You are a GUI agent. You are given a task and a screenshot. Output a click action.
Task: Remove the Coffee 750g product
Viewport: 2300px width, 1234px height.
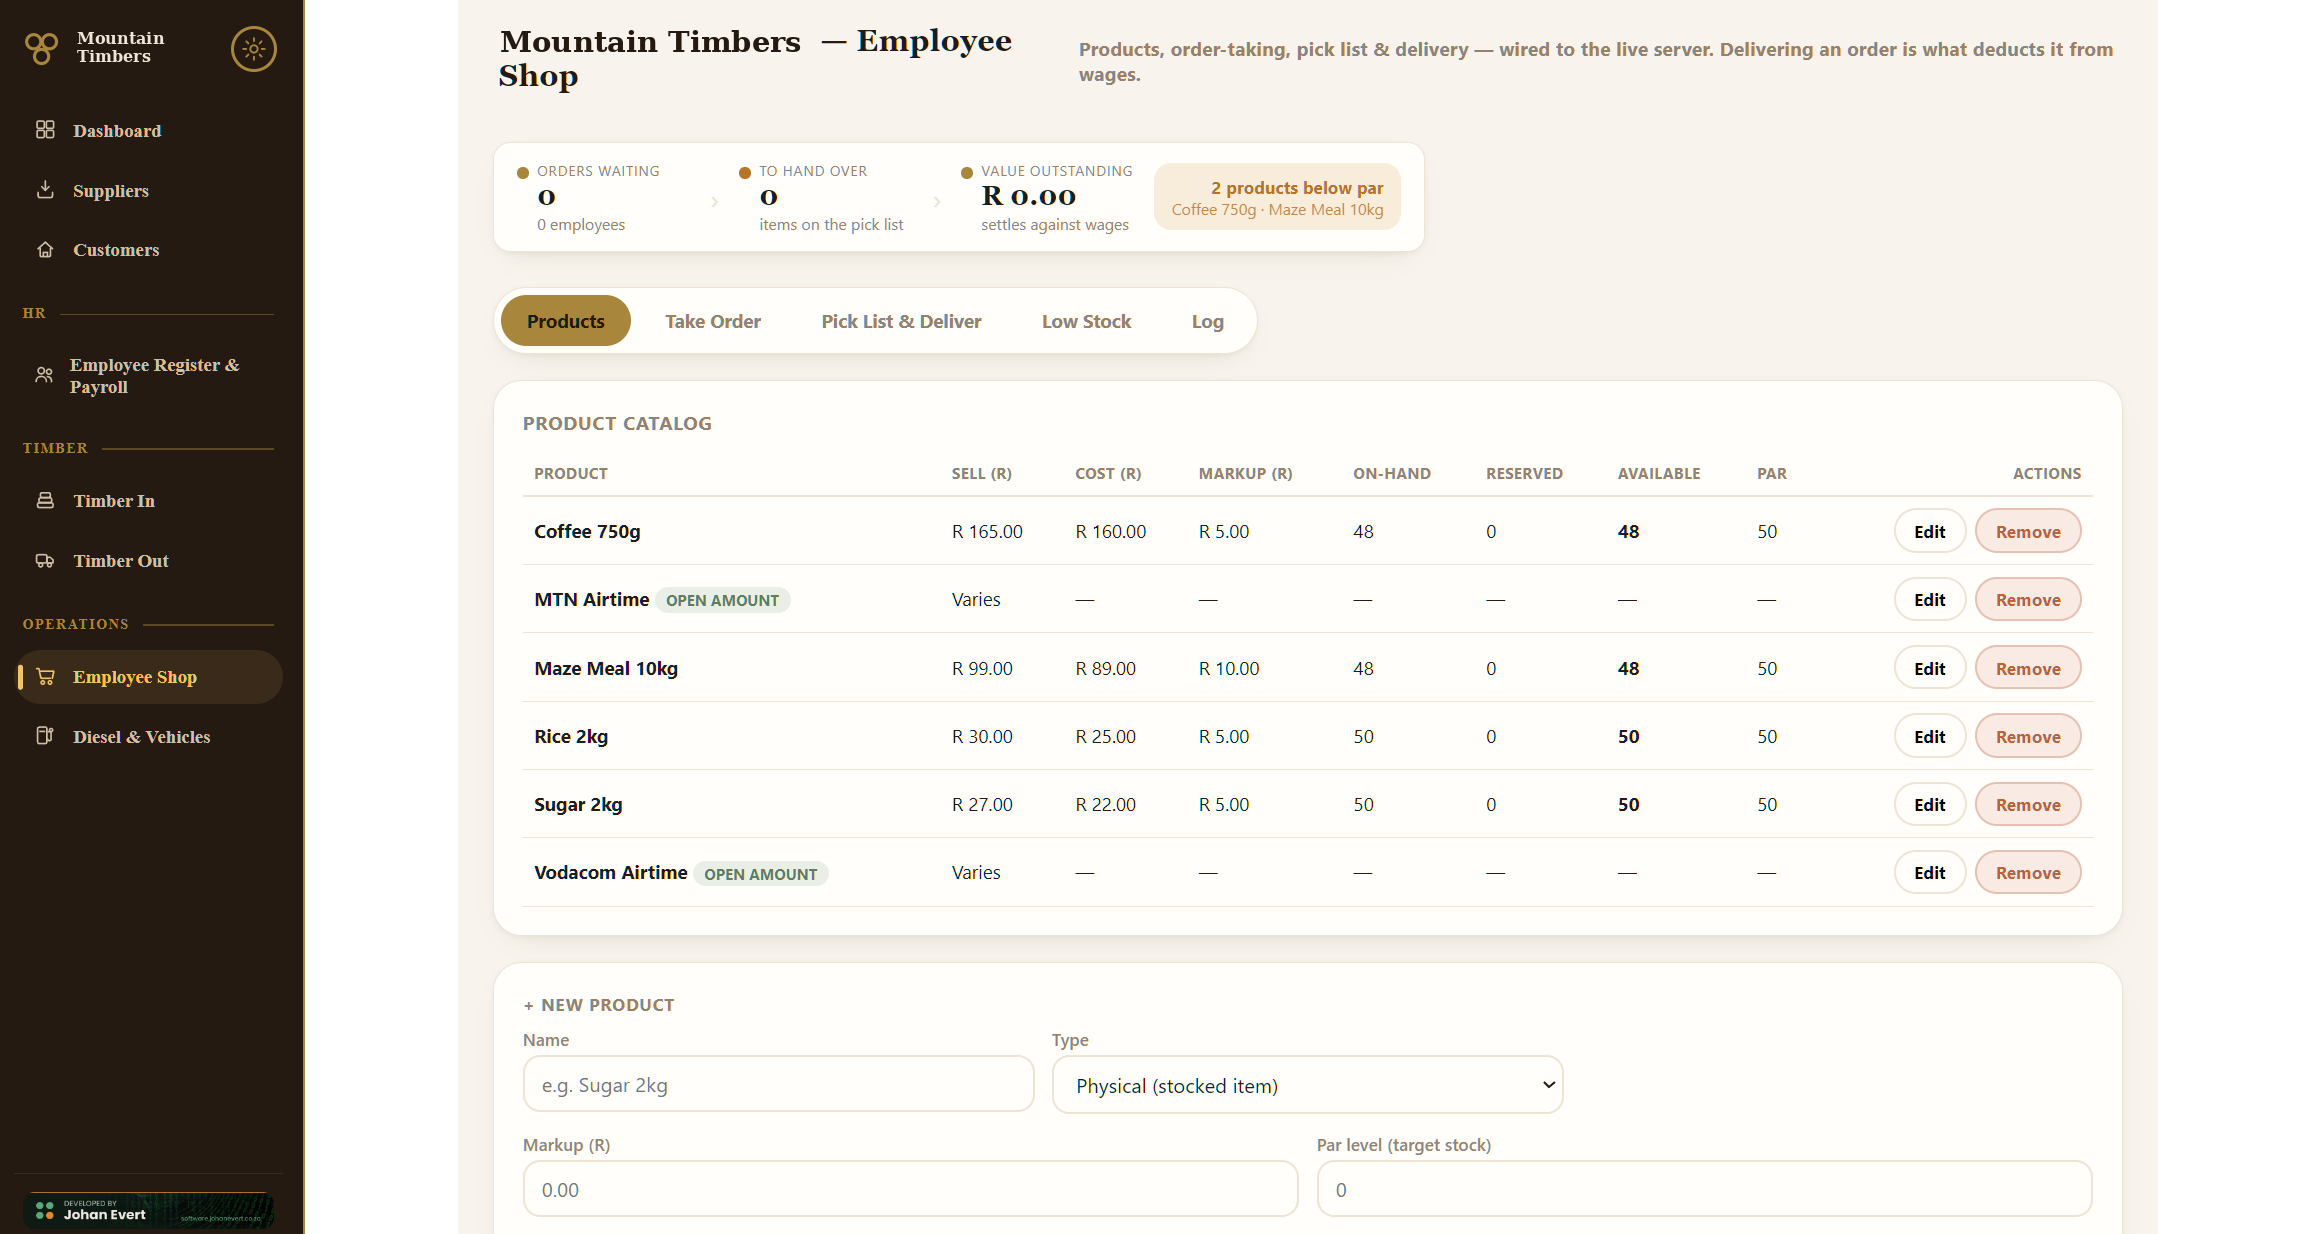pyautogui.click(x=2028, y=531)
